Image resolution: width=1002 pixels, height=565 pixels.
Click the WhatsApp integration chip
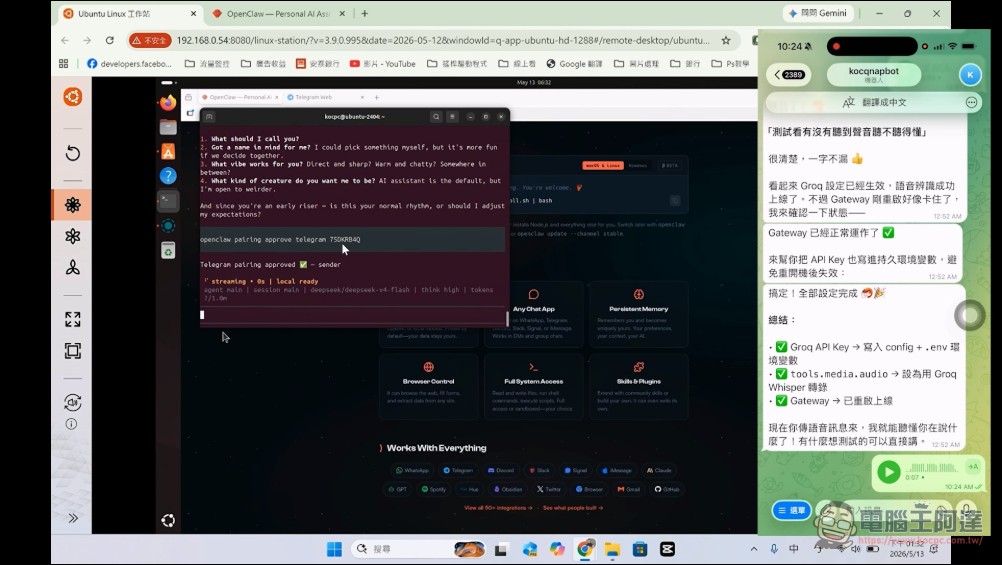point(412,470)
